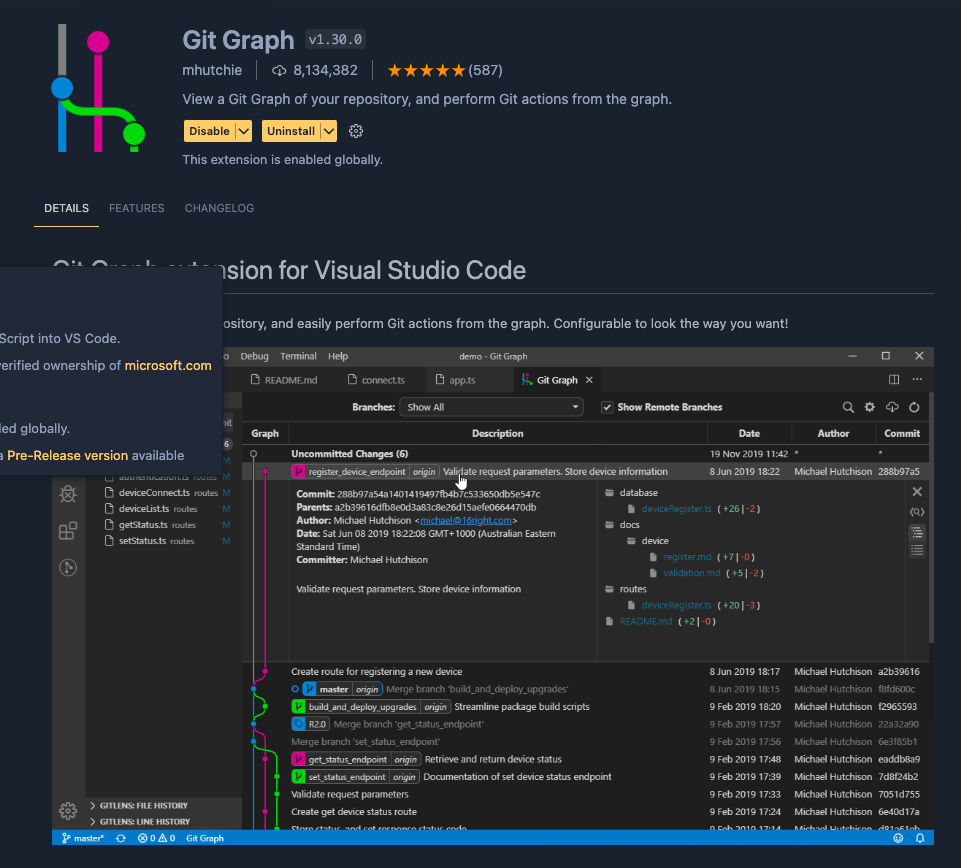Click the fetch from remote cloud icon
Viewport: 961px width, 868px height.
click(x=892, y=407)
